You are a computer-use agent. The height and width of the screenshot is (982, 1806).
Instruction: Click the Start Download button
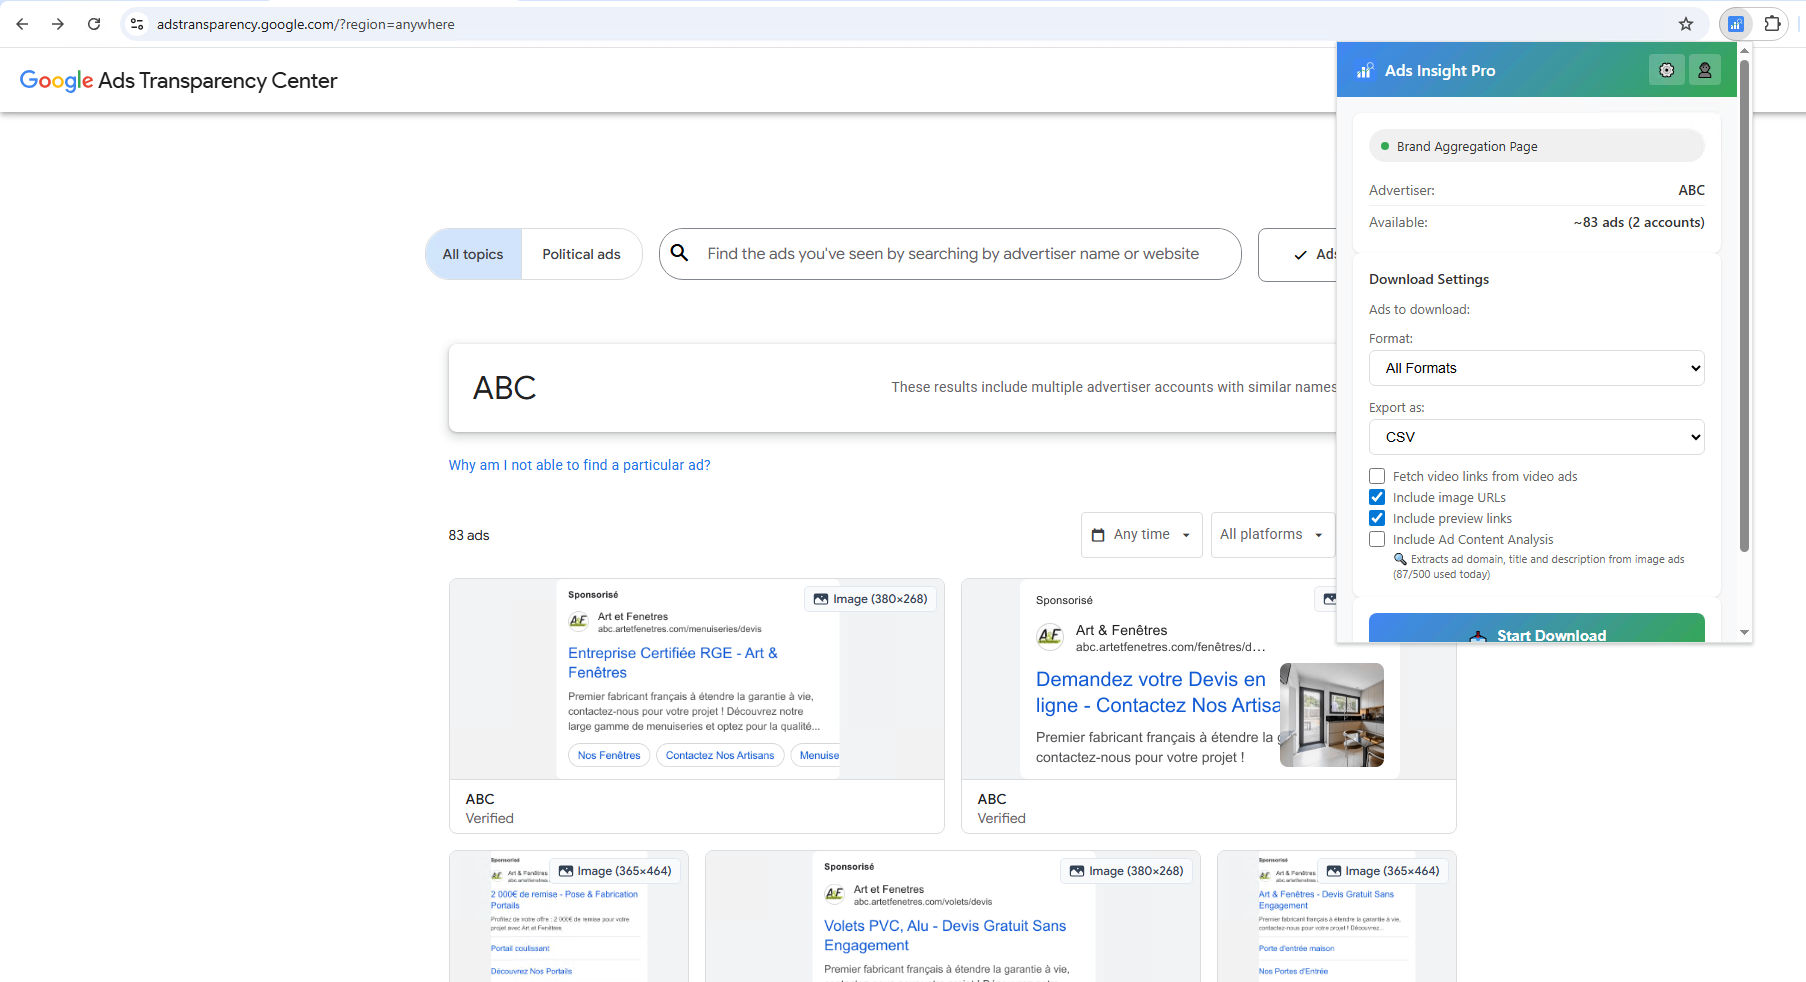1536,632
